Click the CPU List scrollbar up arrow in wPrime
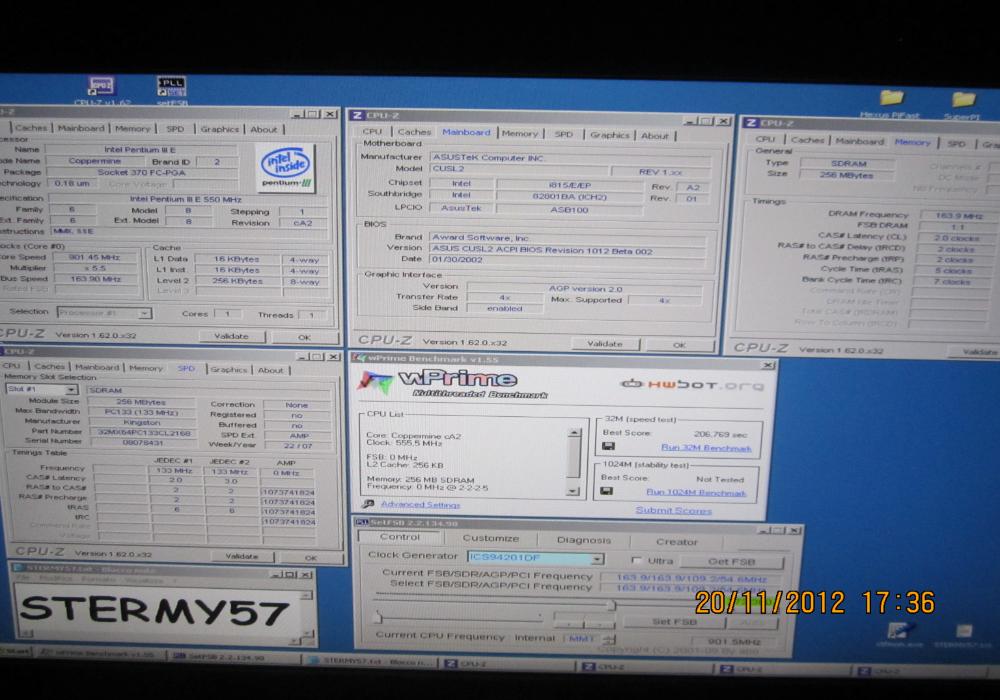Image resolution: width=1000 pixels, height=700 pixels. tap(574, 433)
